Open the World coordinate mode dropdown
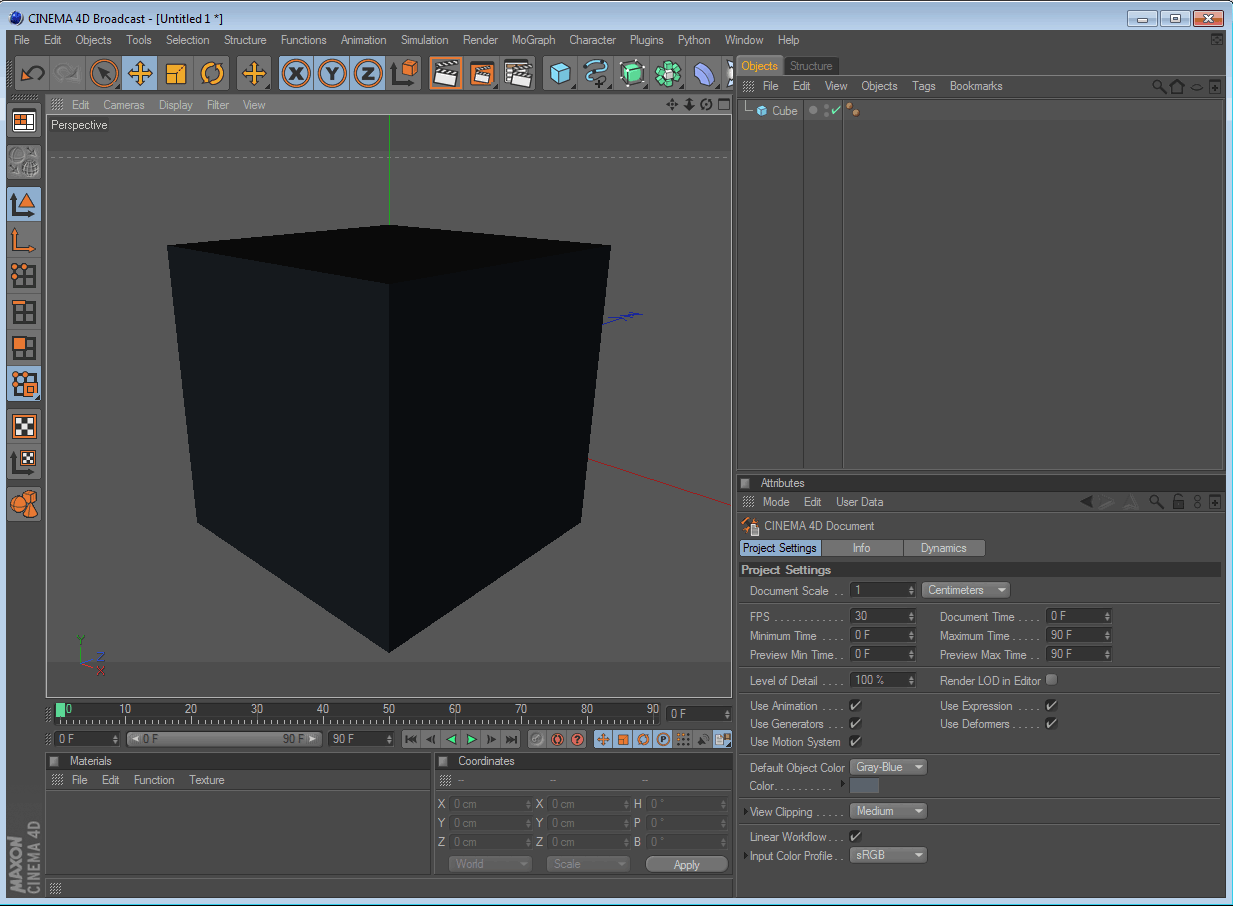 click(x=490, y=864)
